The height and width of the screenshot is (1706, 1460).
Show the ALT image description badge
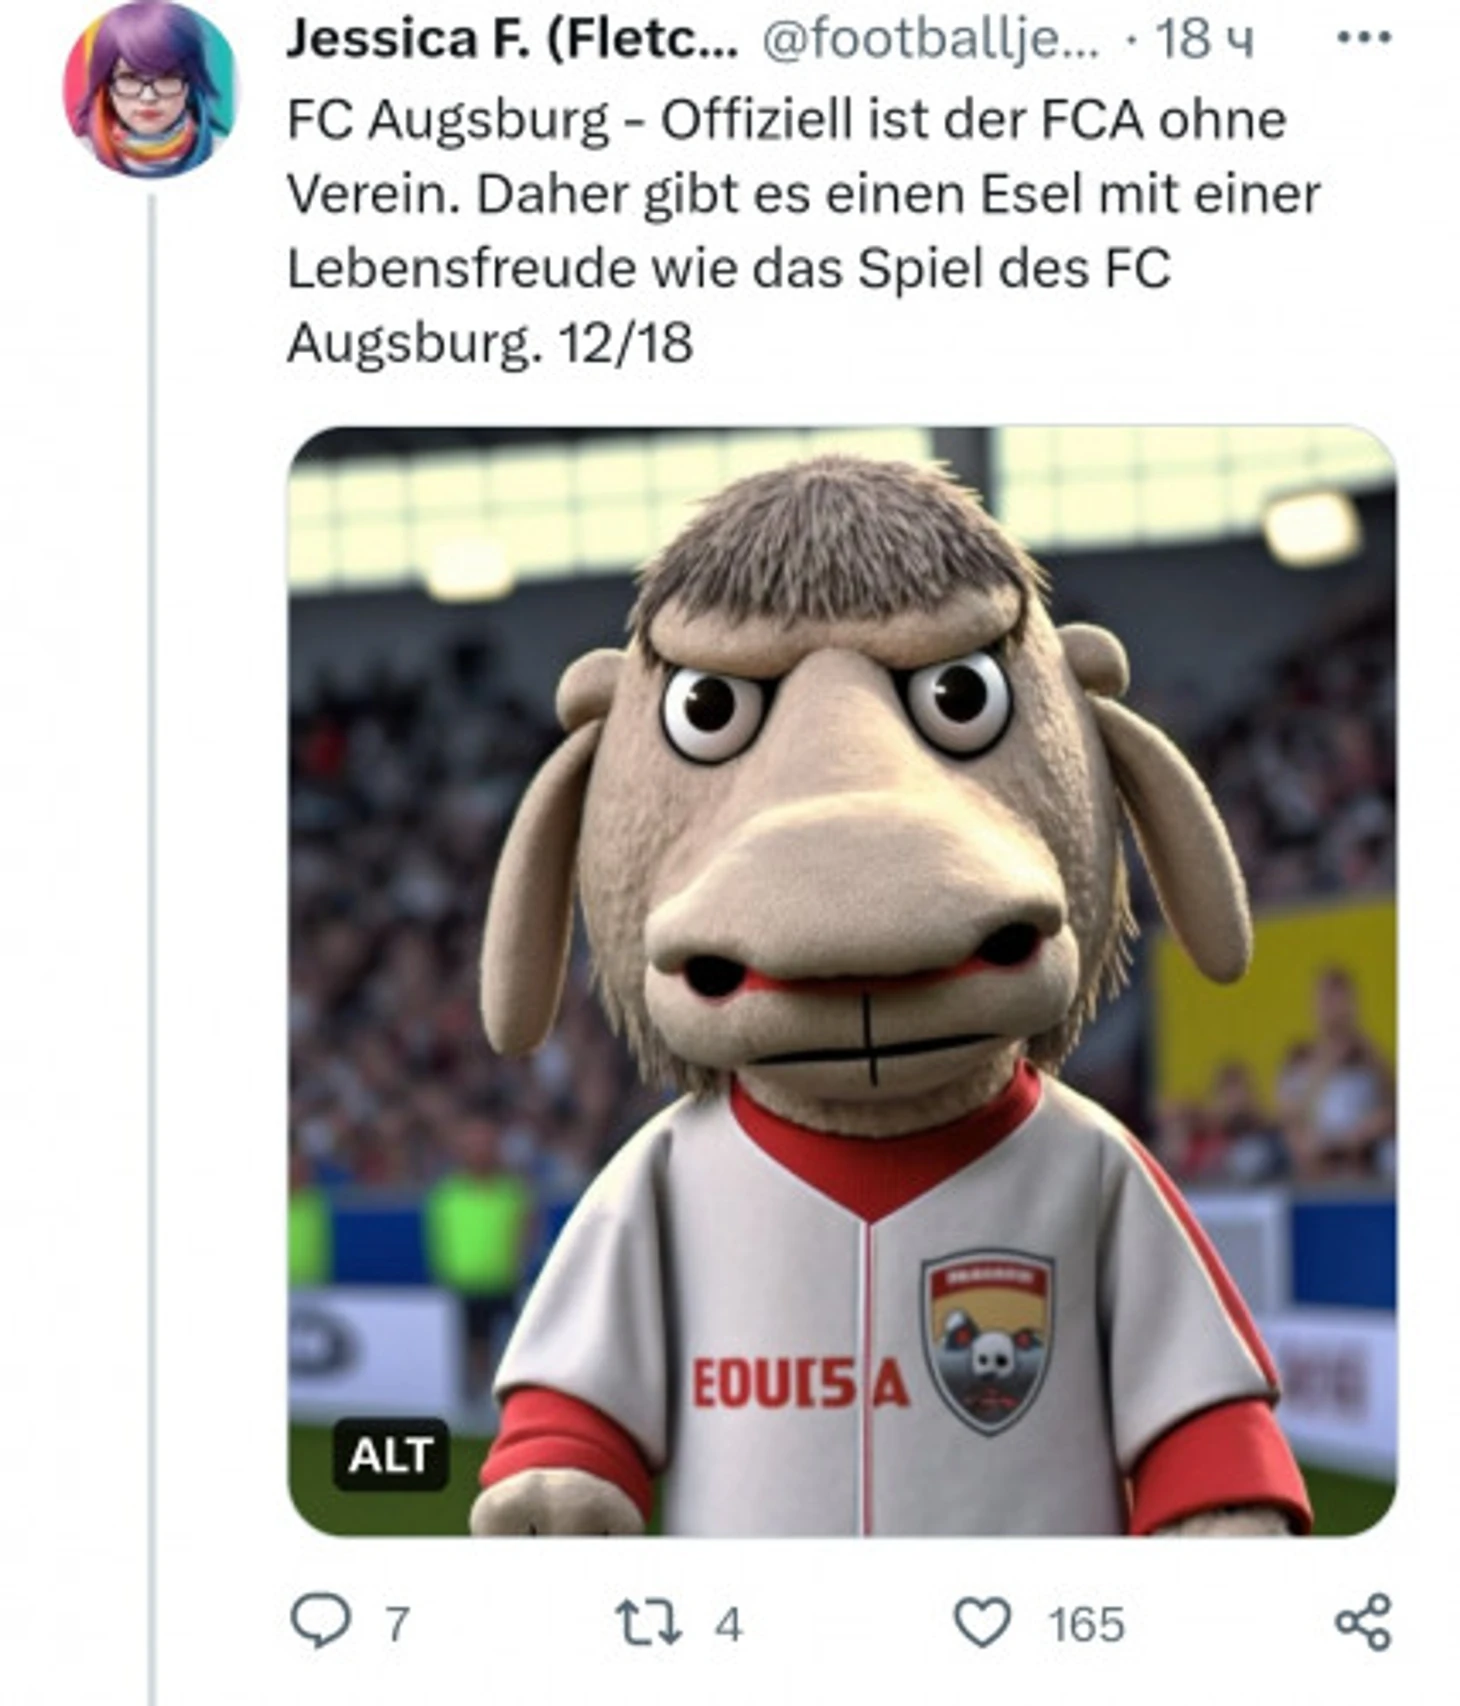click(x=390, y=1455)
